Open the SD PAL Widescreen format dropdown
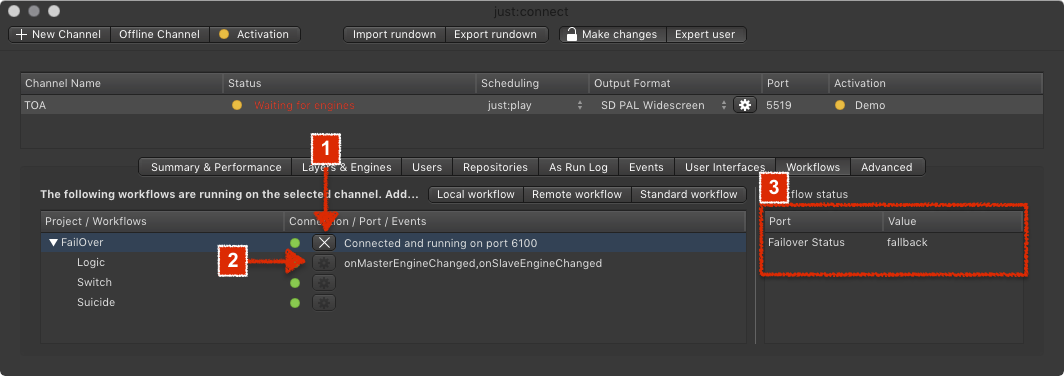1064x376 pixels. click(x=664, y=105)
